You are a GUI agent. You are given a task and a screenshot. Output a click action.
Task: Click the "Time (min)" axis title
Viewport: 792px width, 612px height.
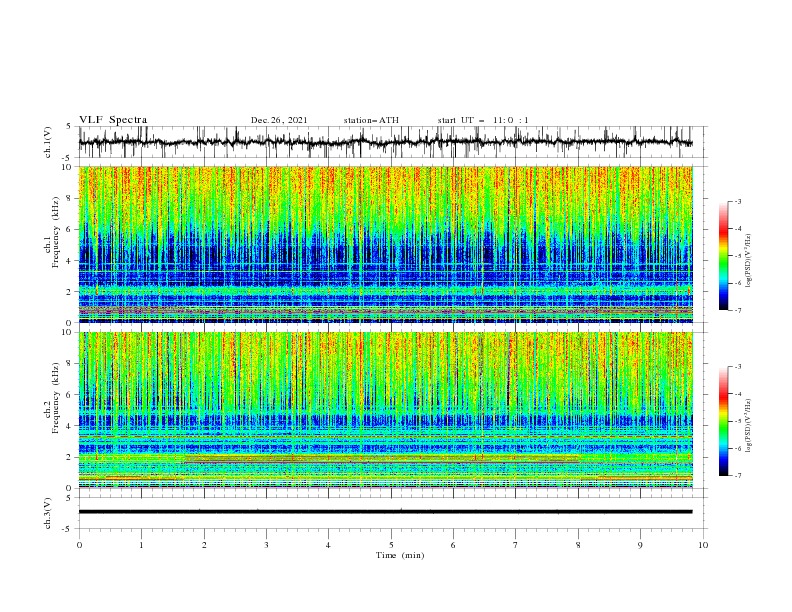point(400,555)
